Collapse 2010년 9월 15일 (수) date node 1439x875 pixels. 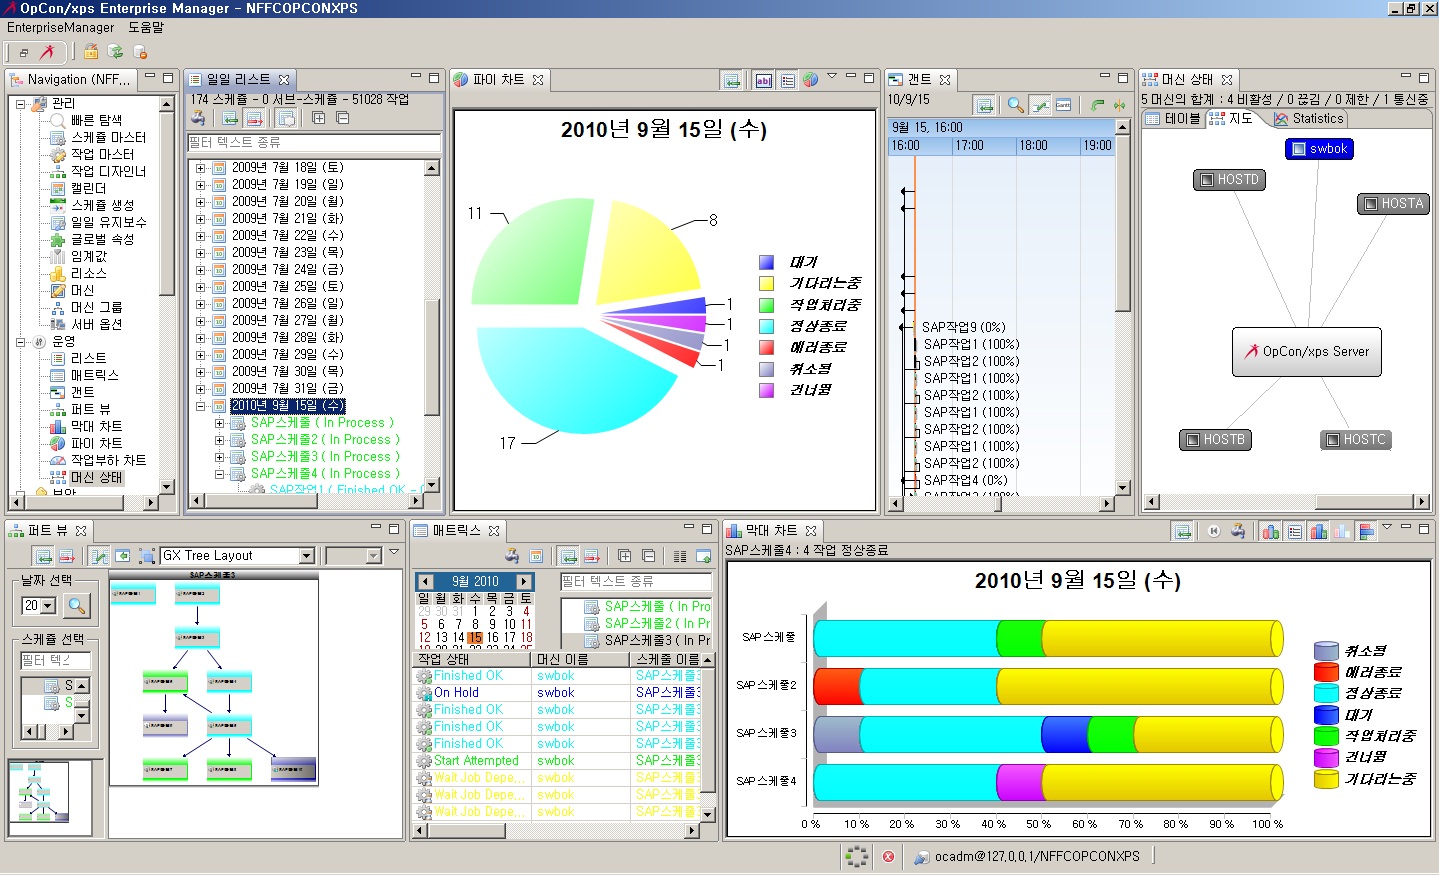[200, 406]
